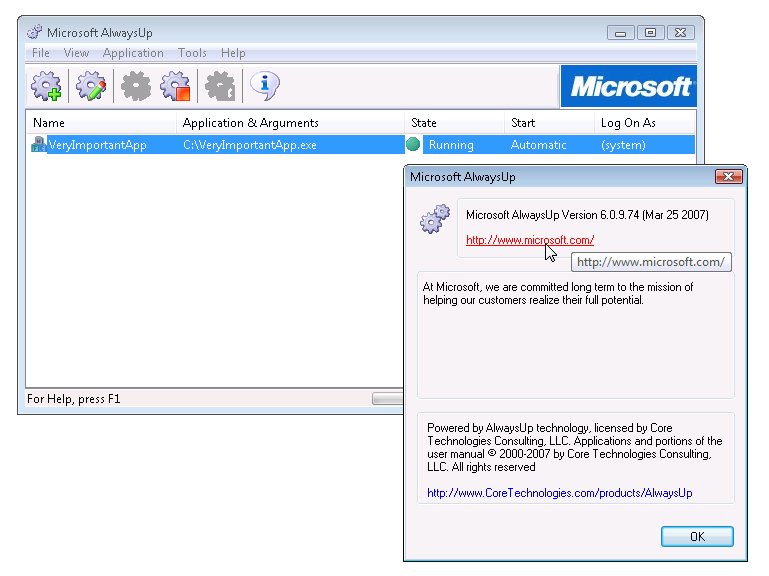Sort by the Name column header
This screenshot has height=576, width=769.
tap(102, 123)
